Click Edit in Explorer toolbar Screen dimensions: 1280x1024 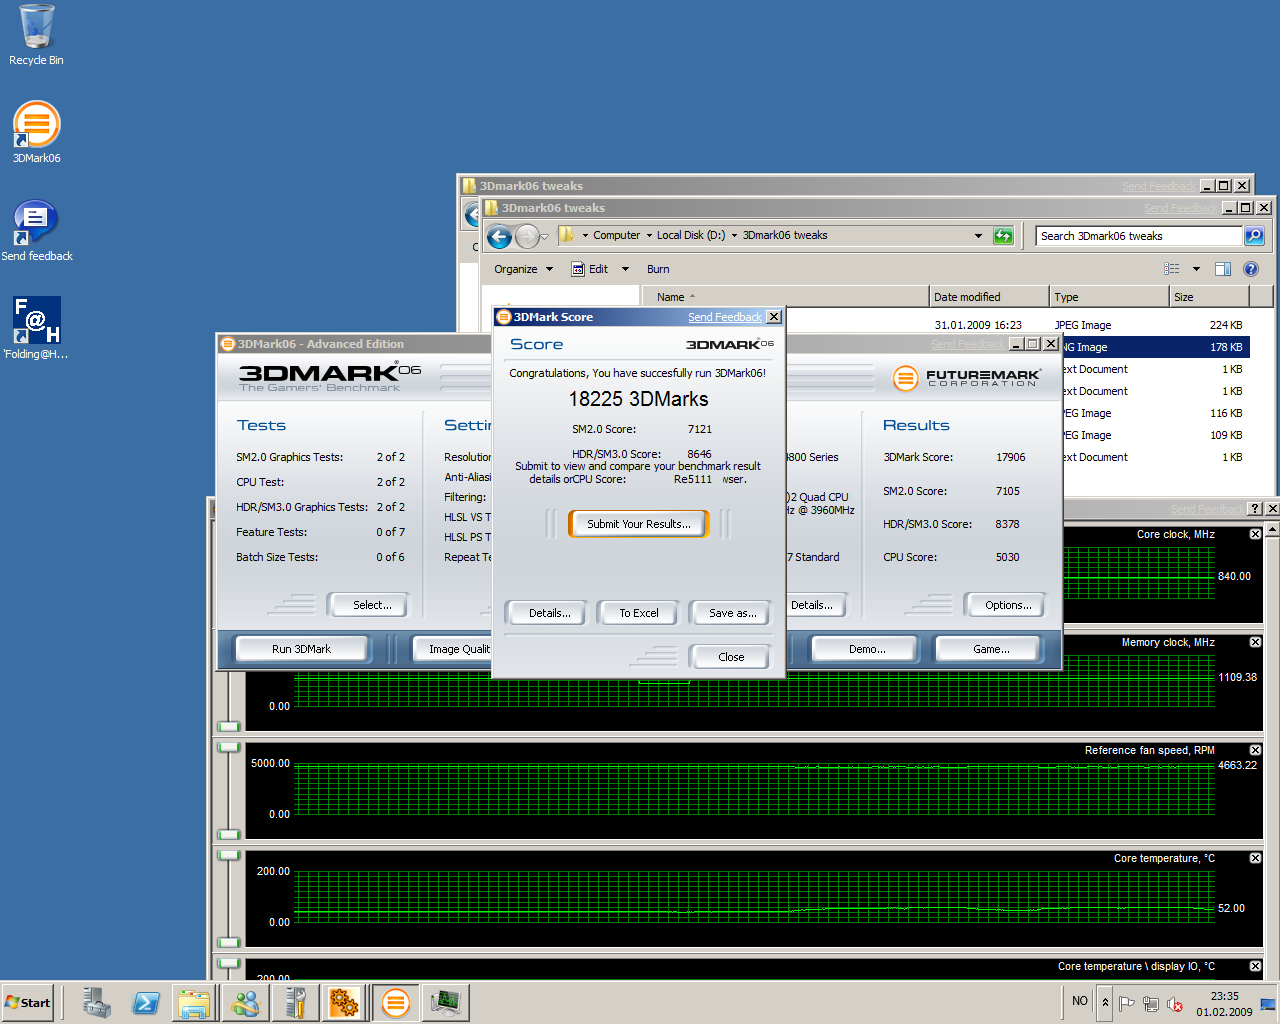(590, 269)
